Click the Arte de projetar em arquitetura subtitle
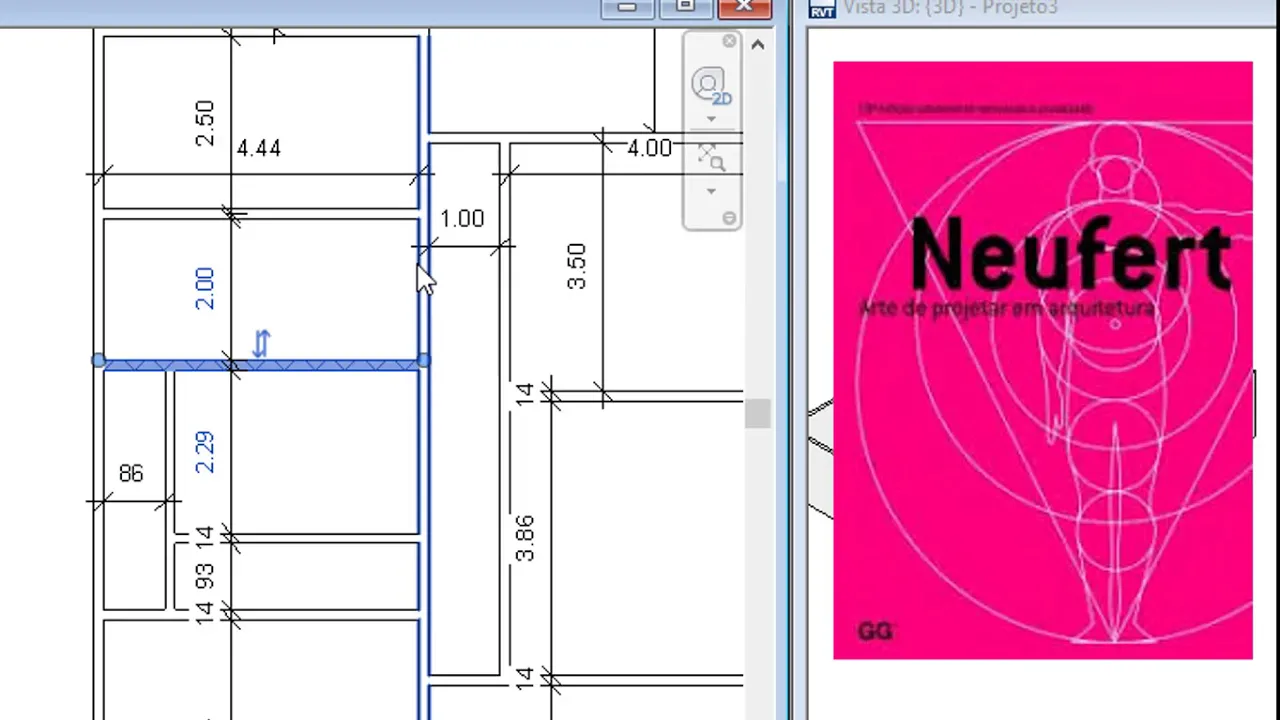 point(1006,308)
